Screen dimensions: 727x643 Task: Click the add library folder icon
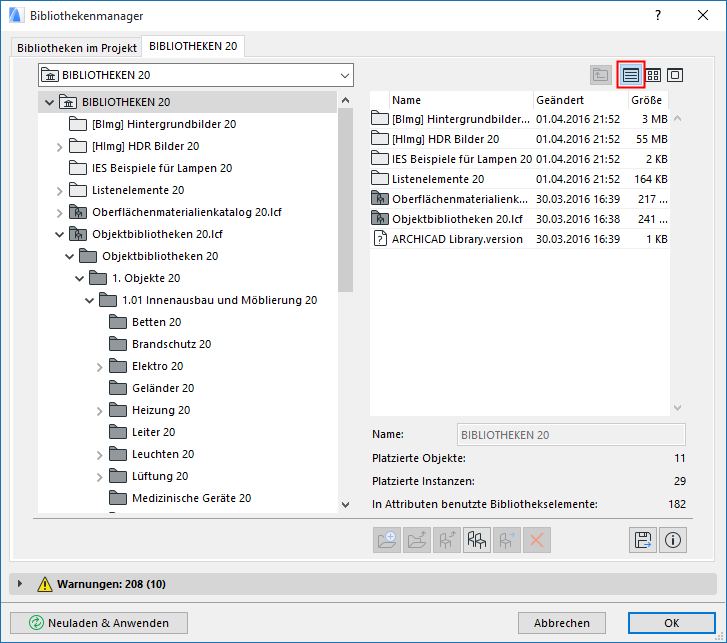pyautogui.click(x=387, y=540)
